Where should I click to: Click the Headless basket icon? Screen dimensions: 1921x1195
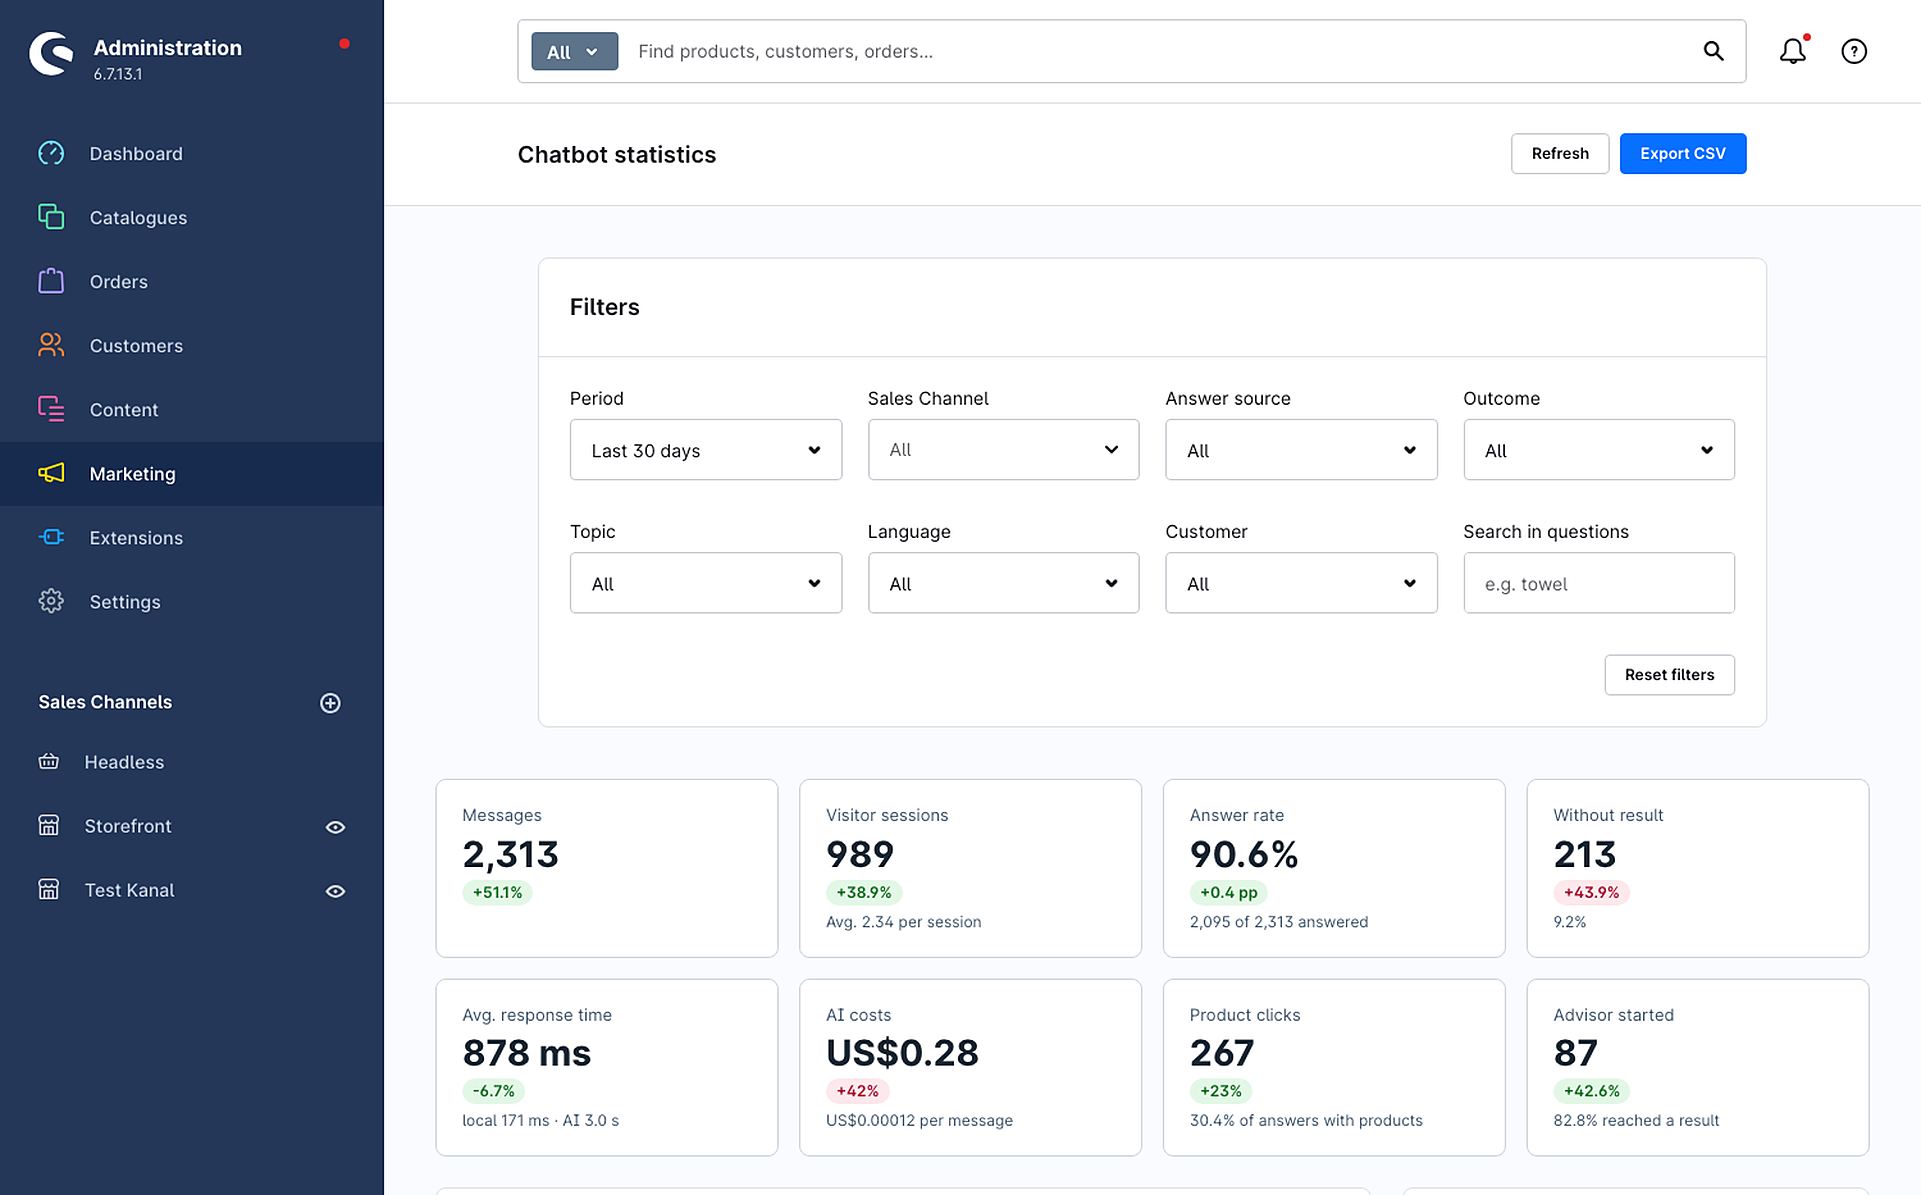coord(48,762)
